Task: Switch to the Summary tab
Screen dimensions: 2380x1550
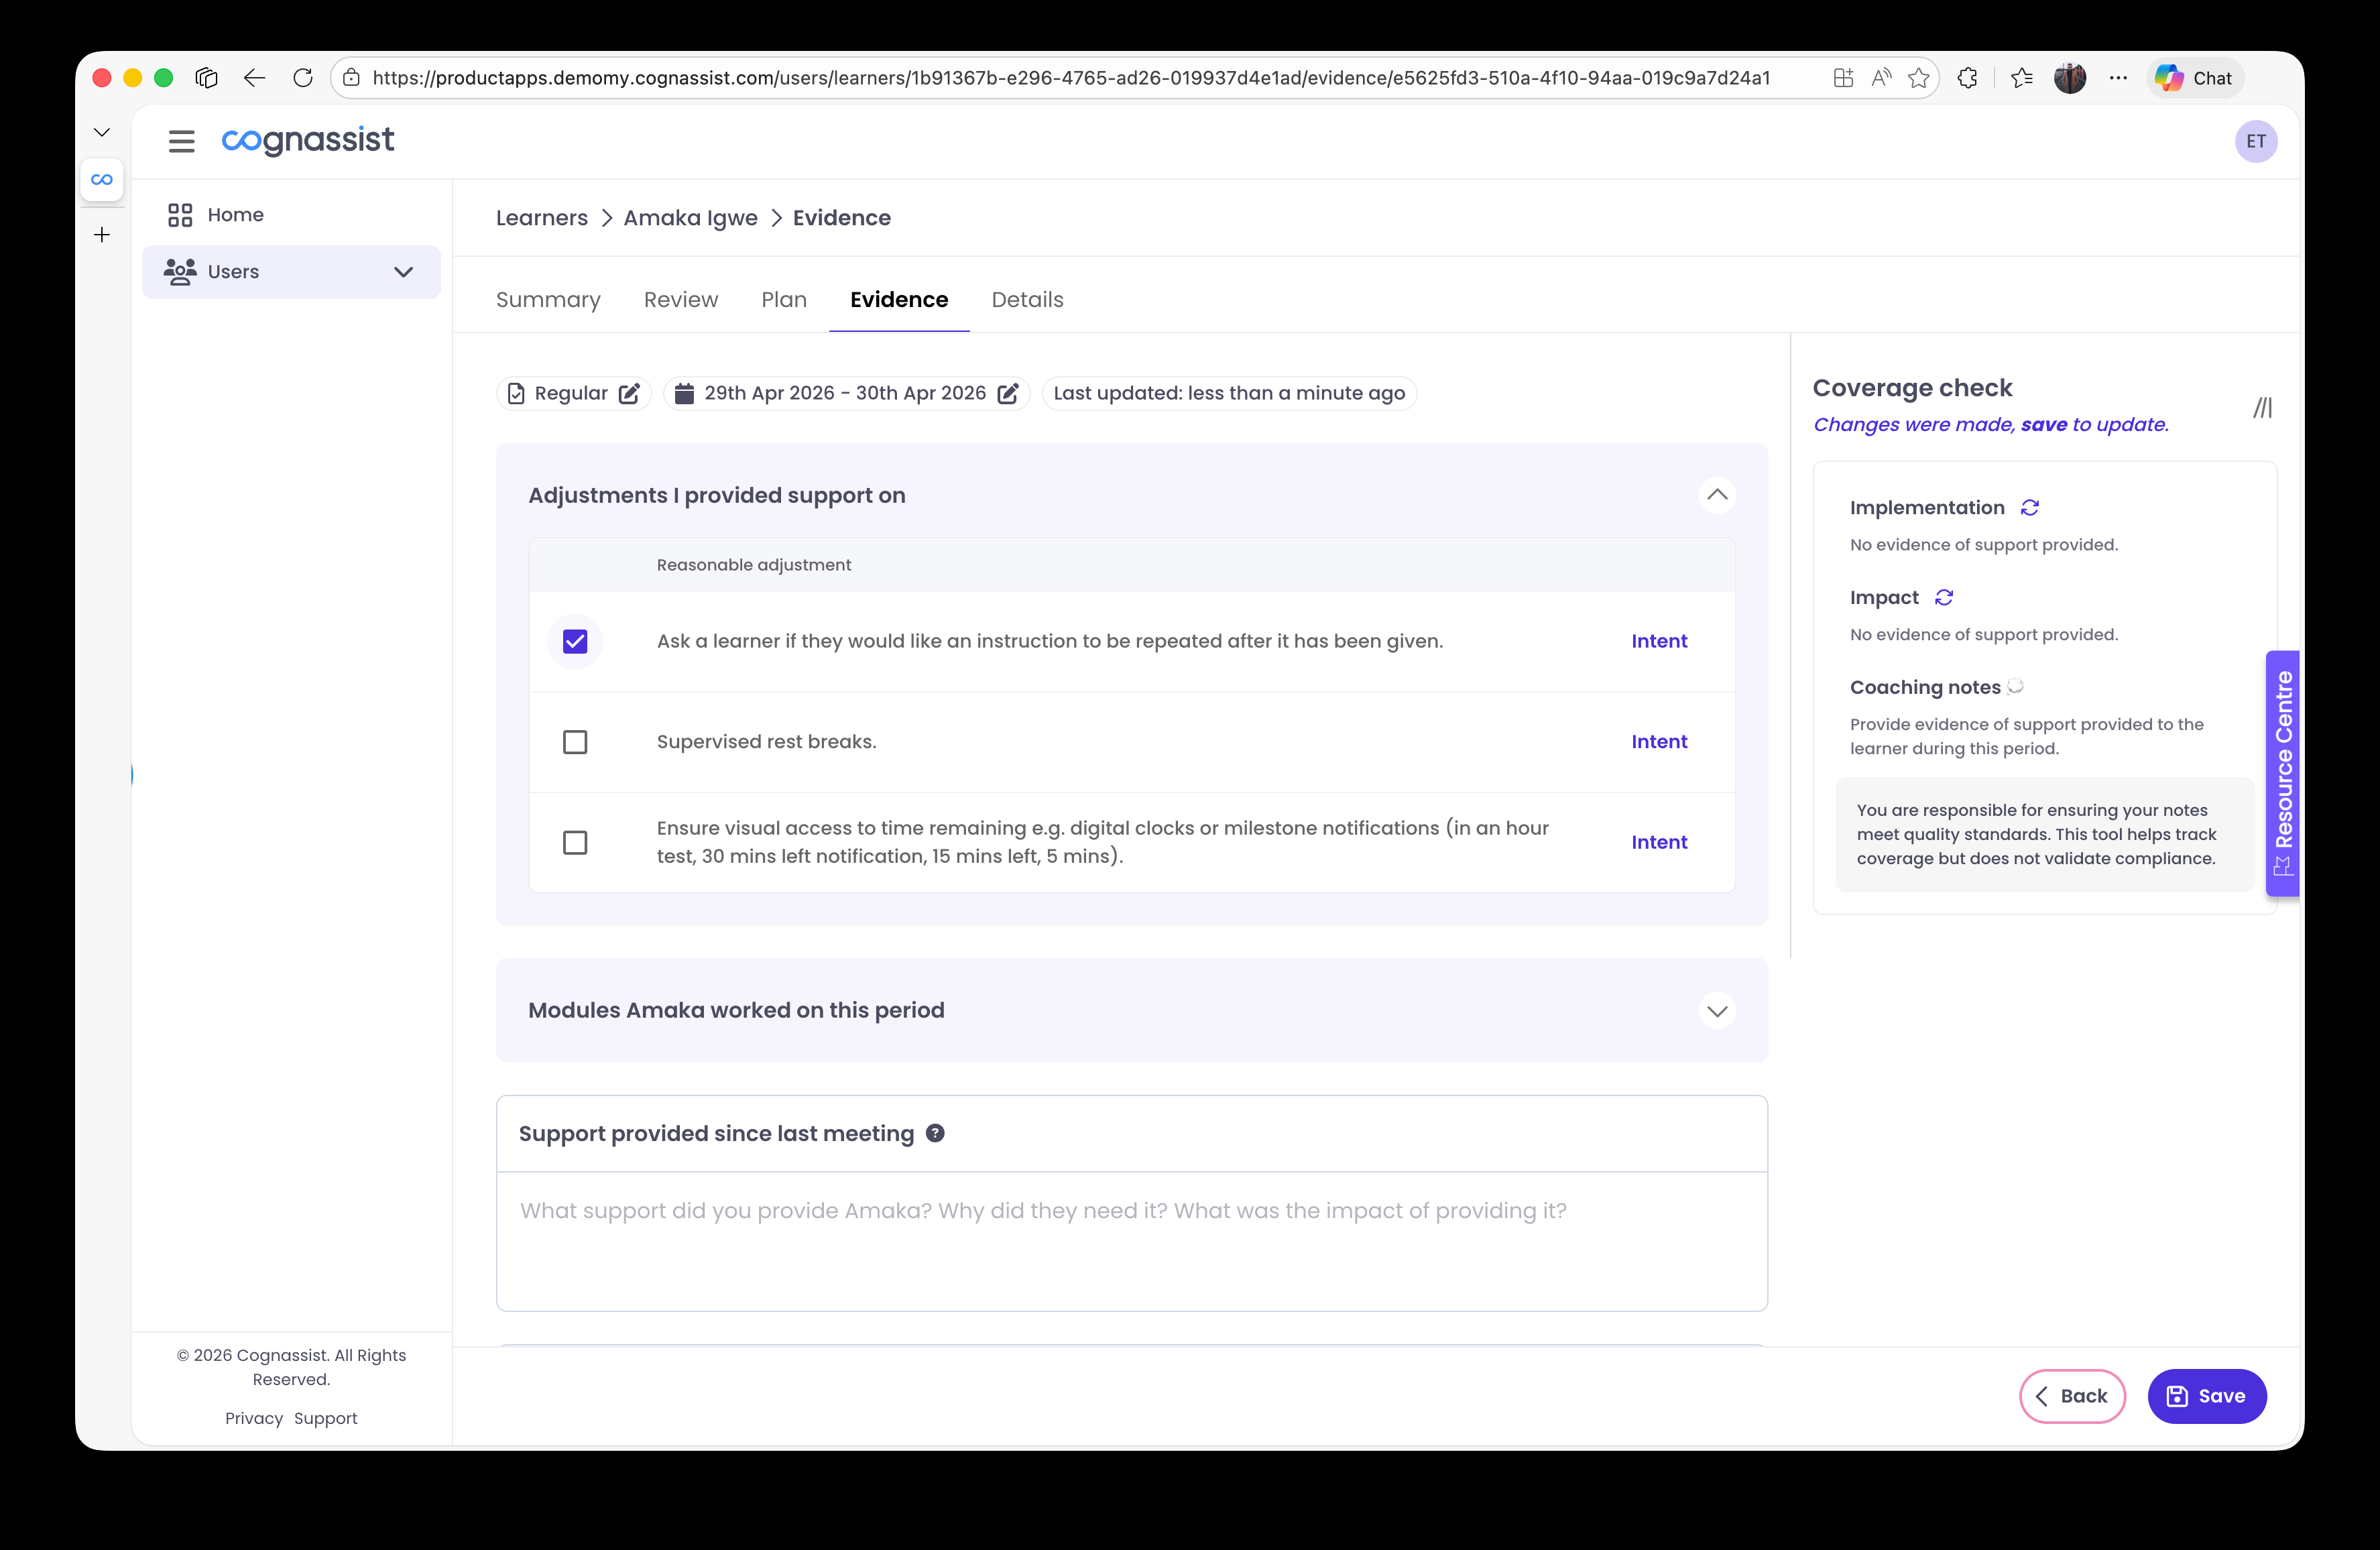Action: click(x=548, y=299)
